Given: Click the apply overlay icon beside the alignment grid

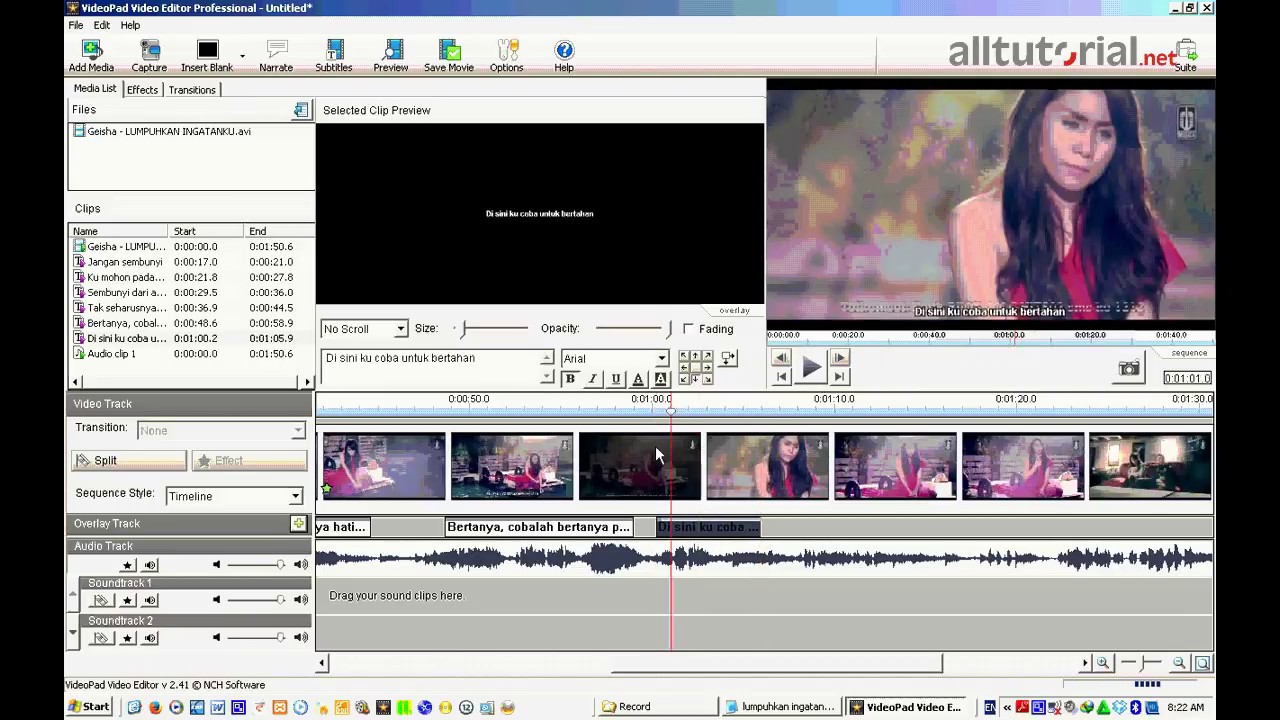Looking at the screenshot, I should [728, 358].
